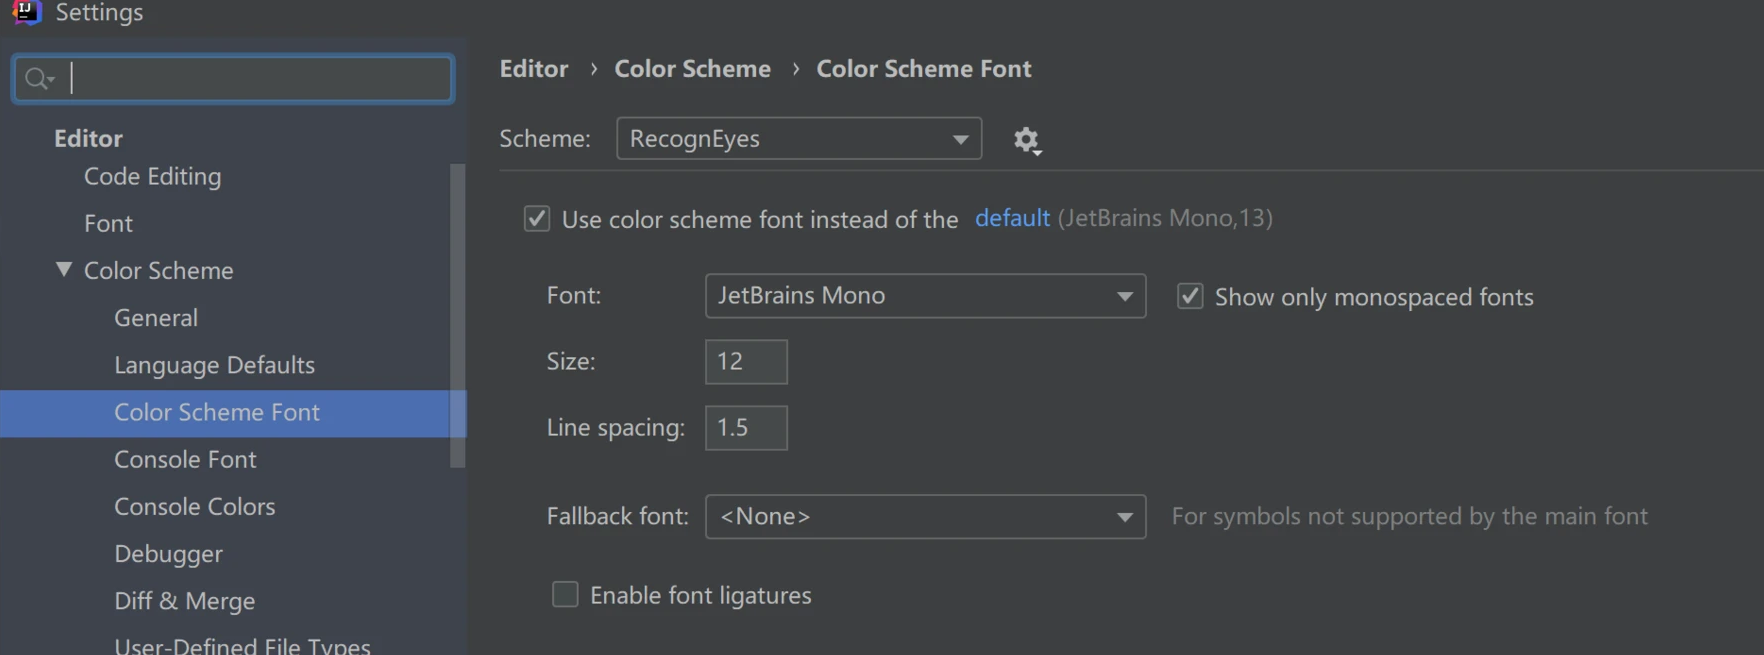The width and height of the screenshot is (1764, 655).
Task: Open the Scheme dropdown RecognEyes
Action: click(798, 139)
